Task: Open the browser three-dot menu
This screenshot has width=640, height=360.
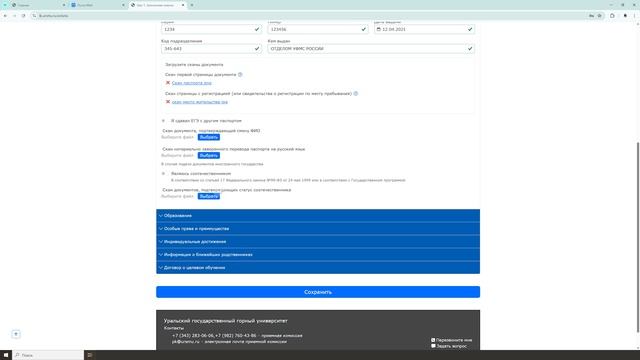Action: (x=635, y=16)
